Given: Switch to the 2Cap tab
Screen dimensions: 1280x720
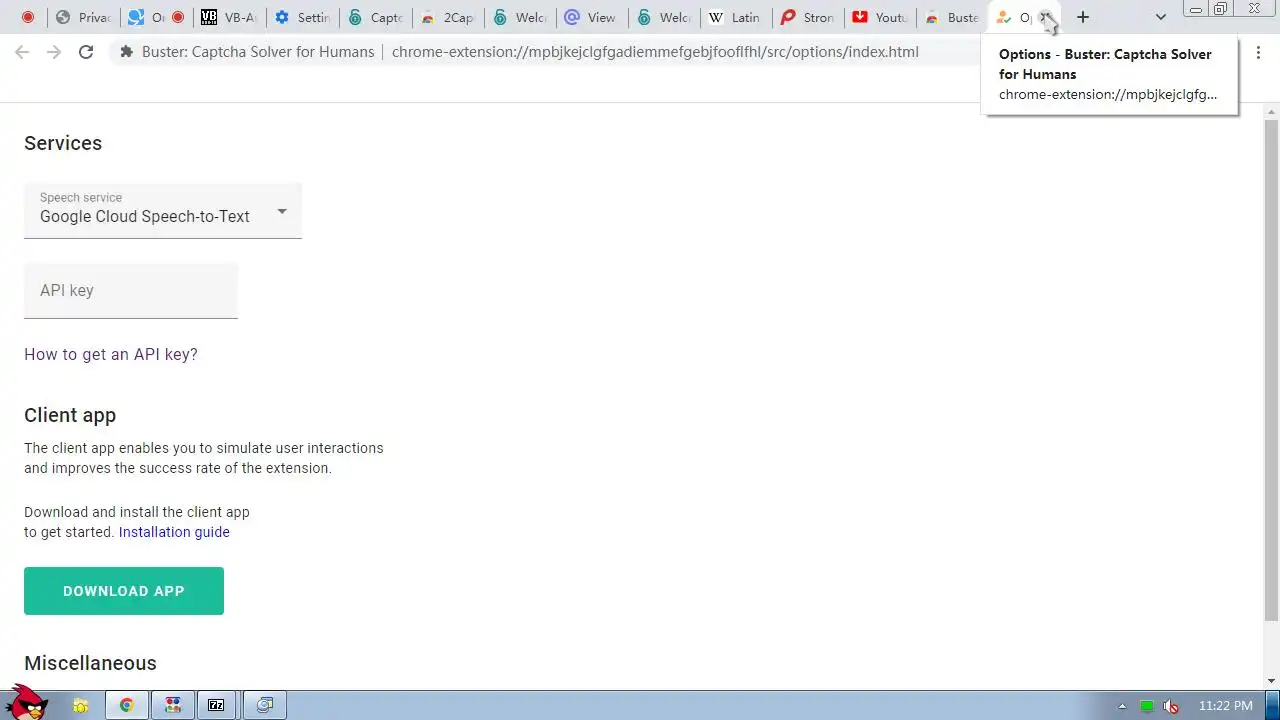Looking at the screenshot, I should (447, 17).
